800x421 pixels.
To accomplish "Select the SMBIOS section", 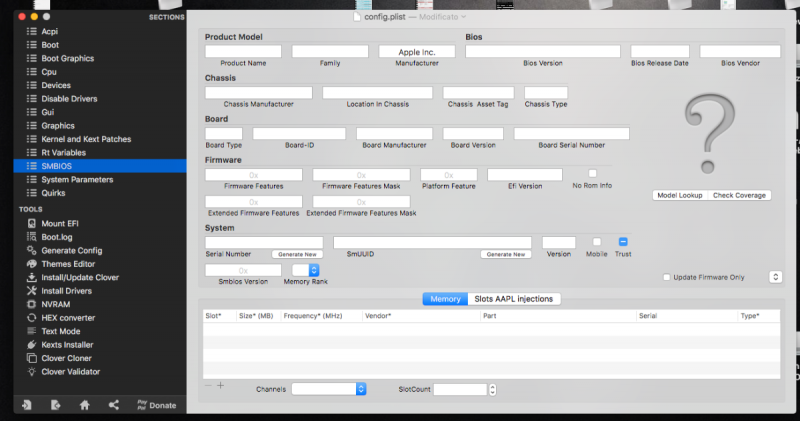I will 100,166.
